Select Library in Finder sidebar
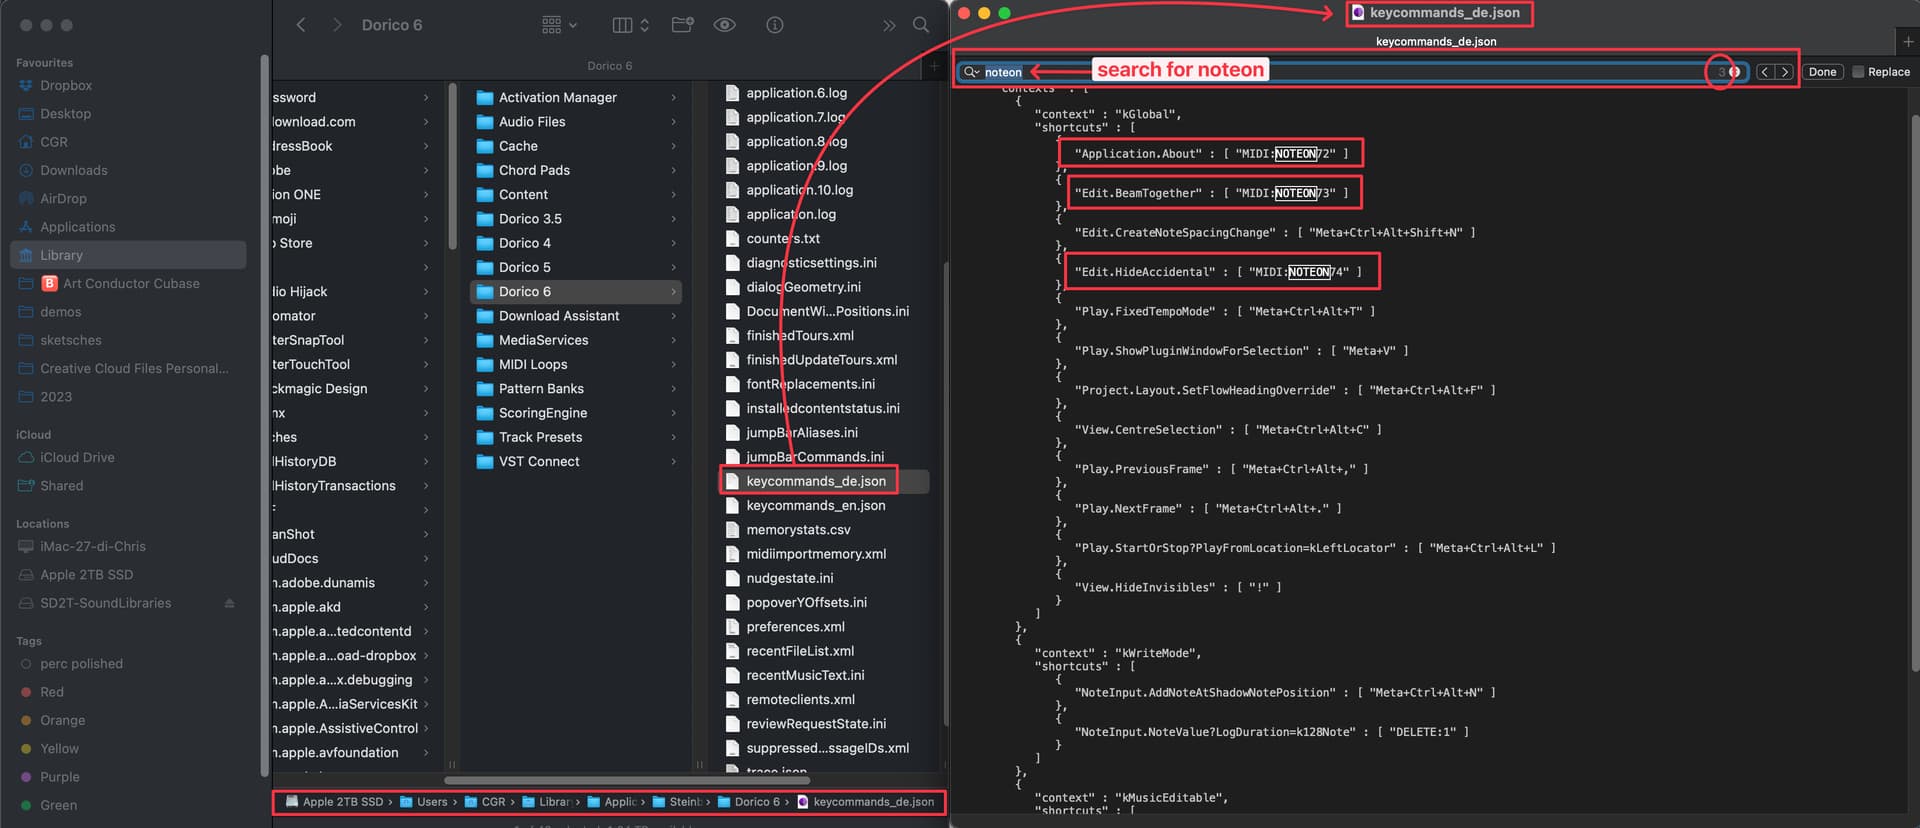The image size is (1920, 828). pos(128,255)
